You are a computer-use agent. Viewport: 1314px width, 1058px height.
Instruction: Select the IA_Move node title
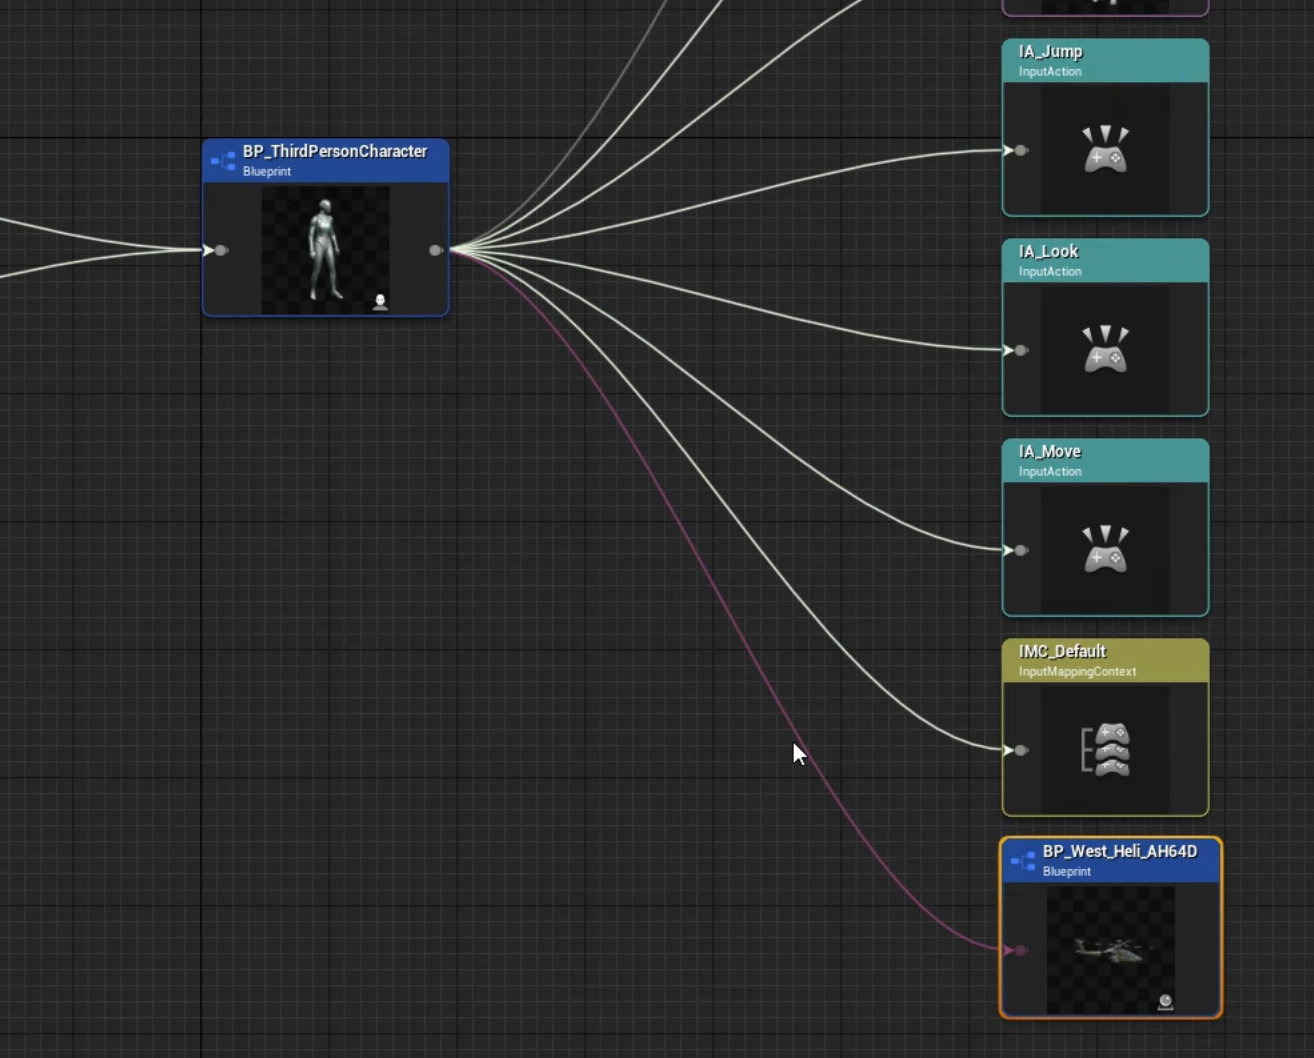[1049, 451]
